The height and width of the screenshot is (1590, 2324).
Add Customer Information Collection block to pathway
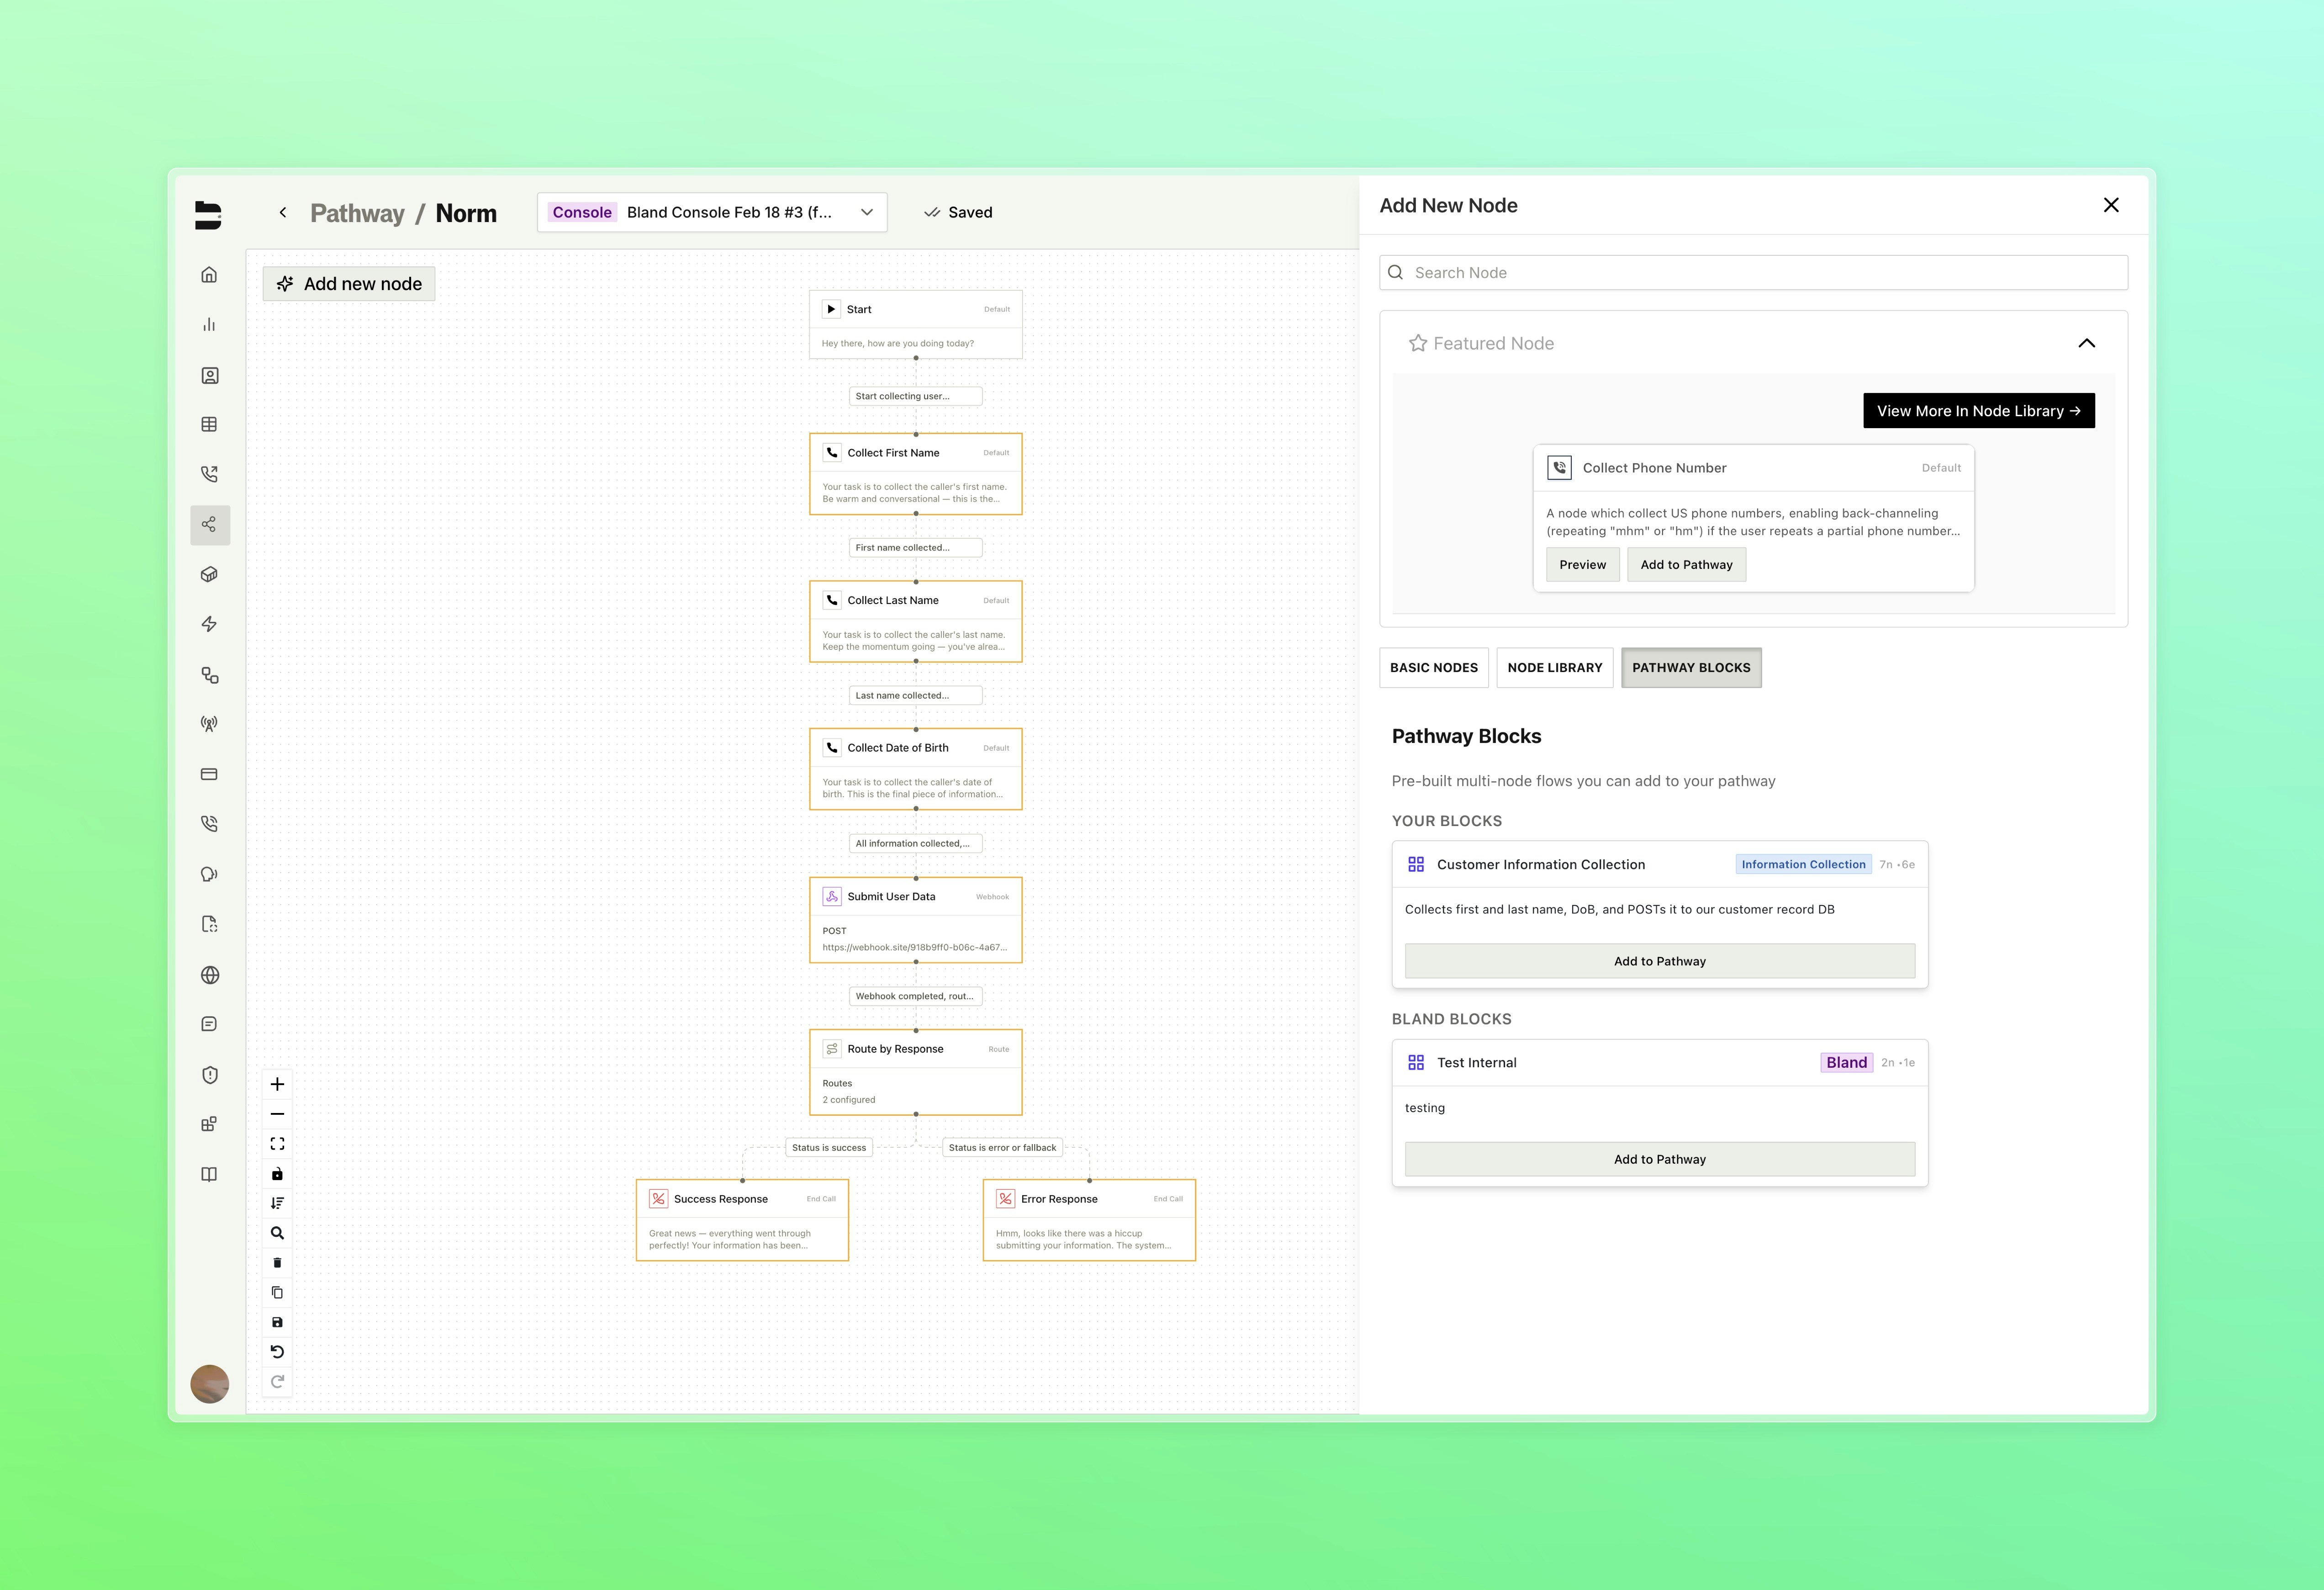1659,961
